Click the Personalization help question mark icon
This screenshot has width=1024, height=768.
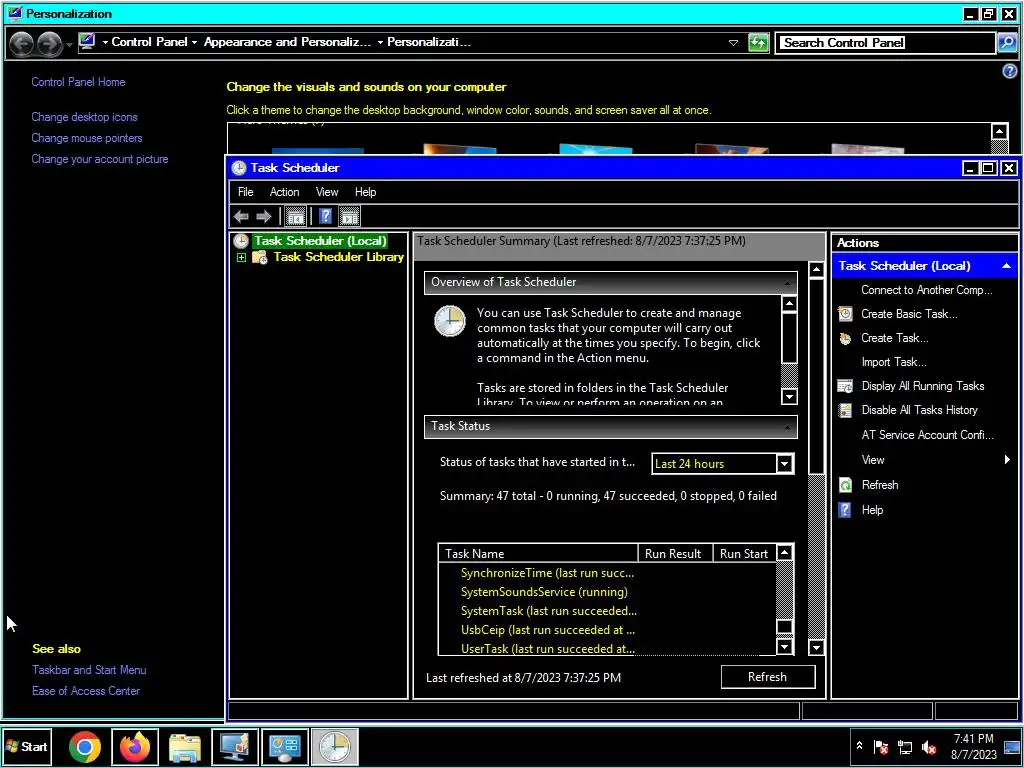pyautogui.click(x=1009, y=71)
